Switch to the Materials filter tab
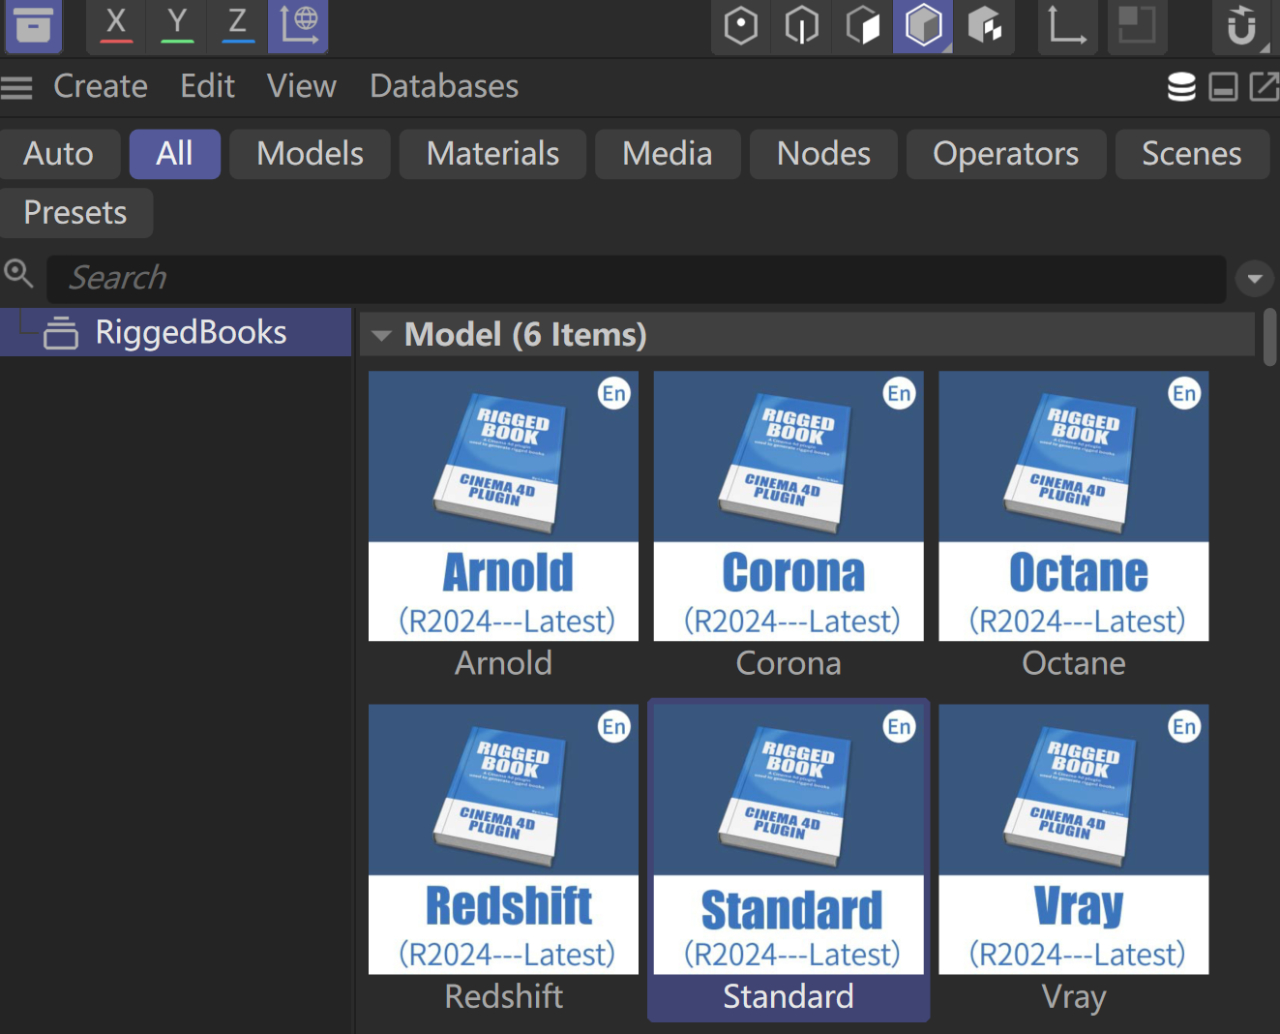The width and height of the screenshot is (1280, 1034). pyautogui.click(x=492, y=154)
